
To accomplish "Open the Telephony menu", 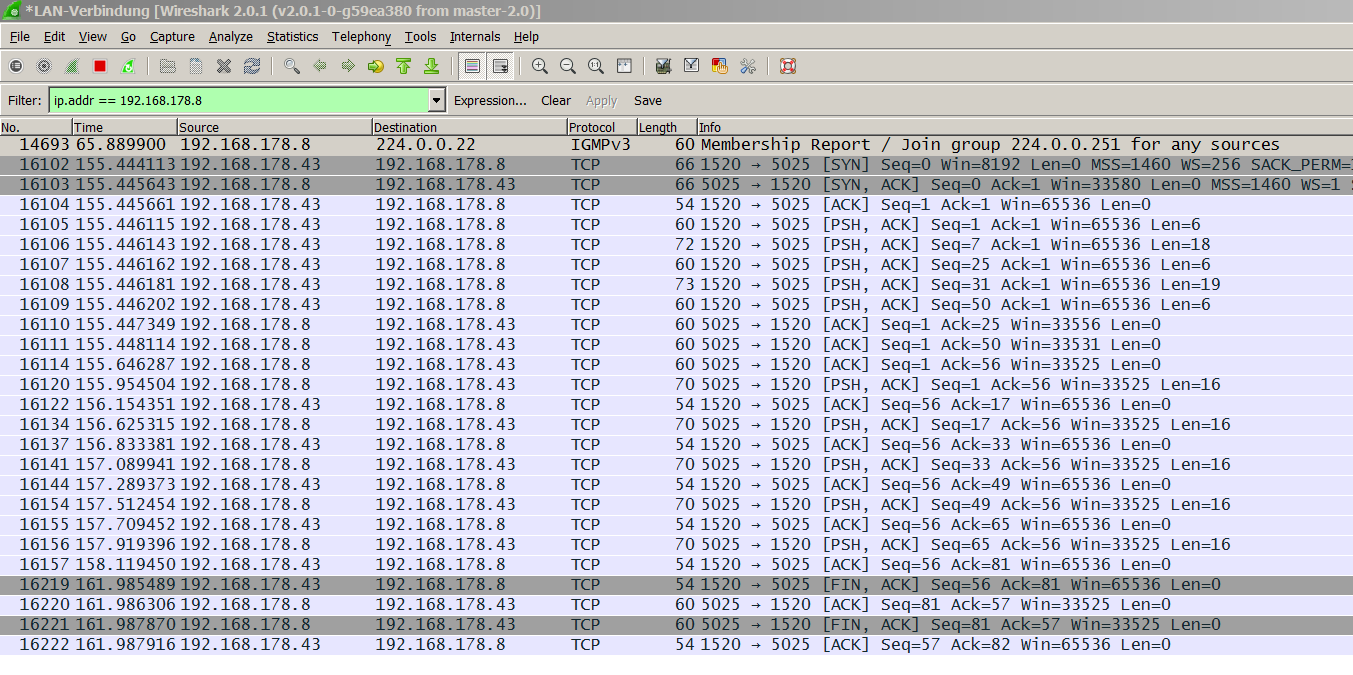I will click(x=362, y=37).
